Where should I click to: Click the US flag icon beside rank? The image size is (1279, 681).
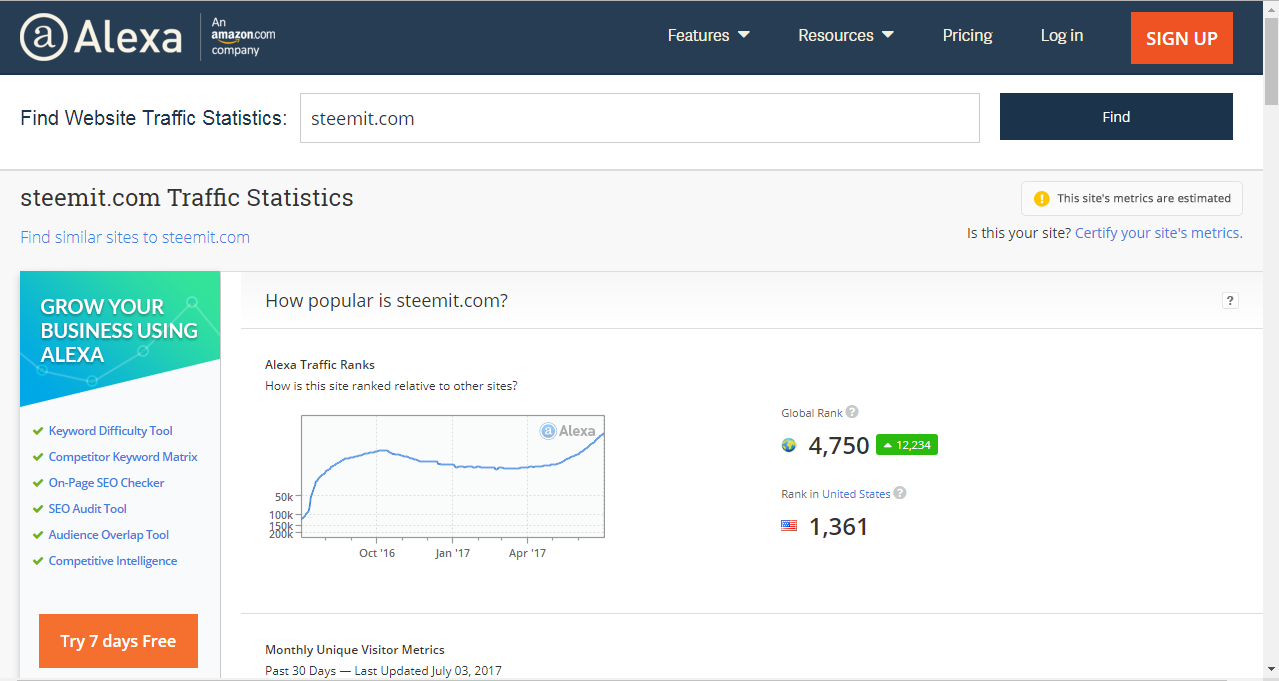click(789, 525)
